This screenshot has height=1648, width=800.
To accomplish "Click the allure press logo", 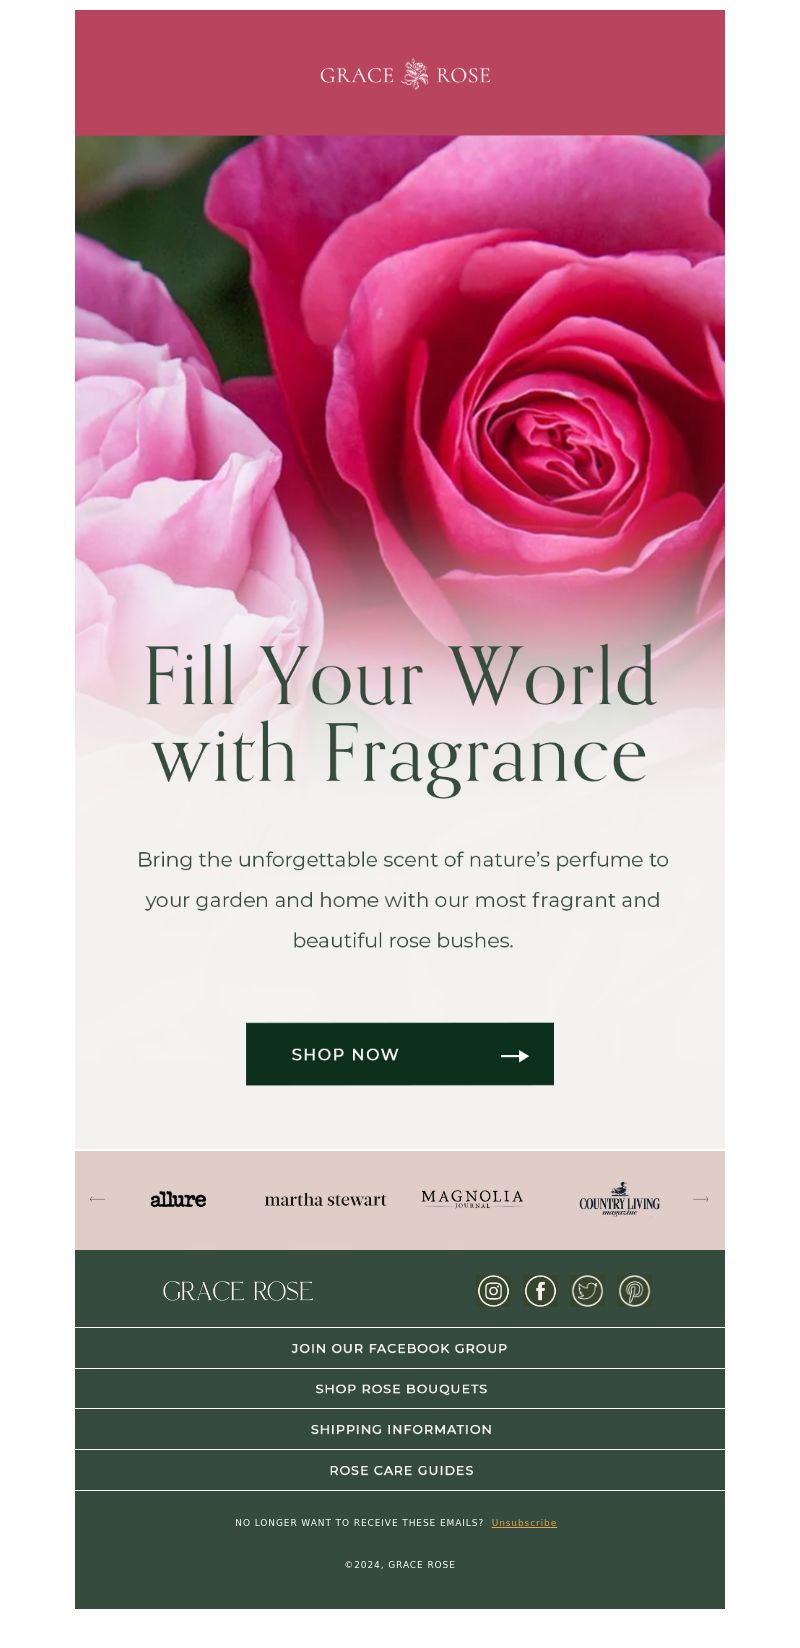I will 178,1199.
